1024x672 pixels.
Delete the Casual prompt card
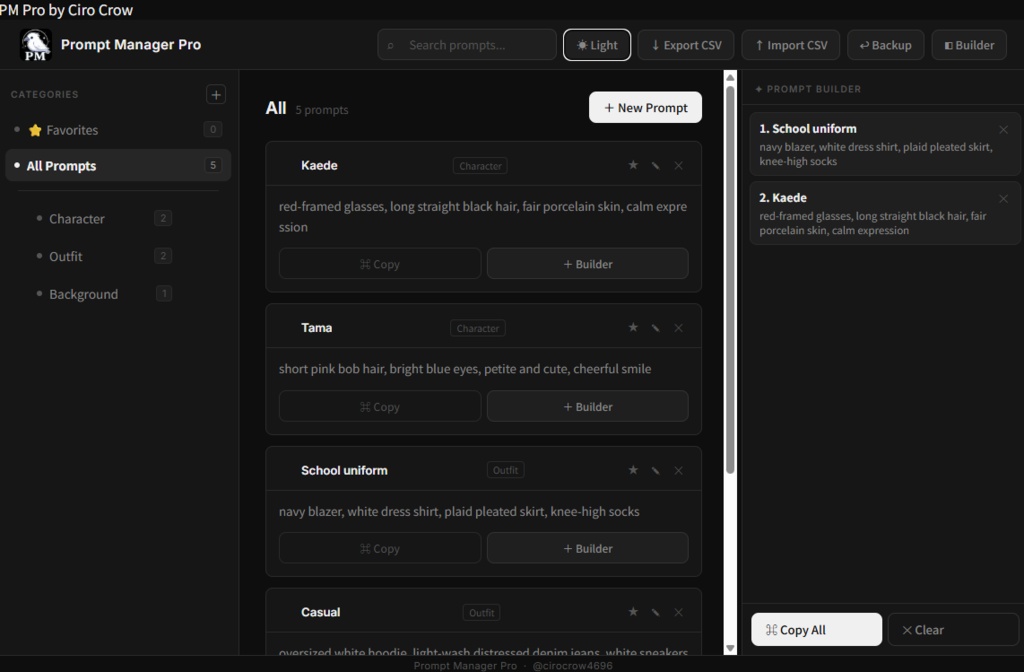tap(679, 612)
